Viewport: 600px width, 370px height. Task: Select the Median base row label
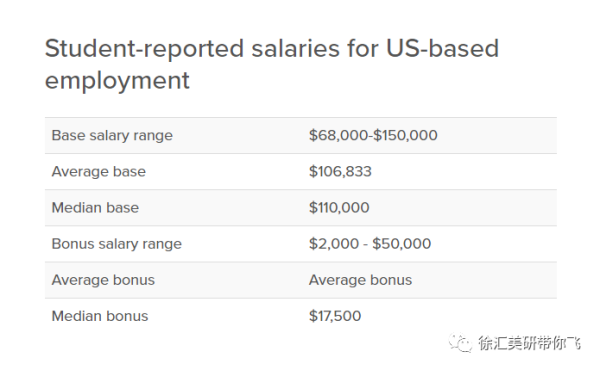point(95,207)
